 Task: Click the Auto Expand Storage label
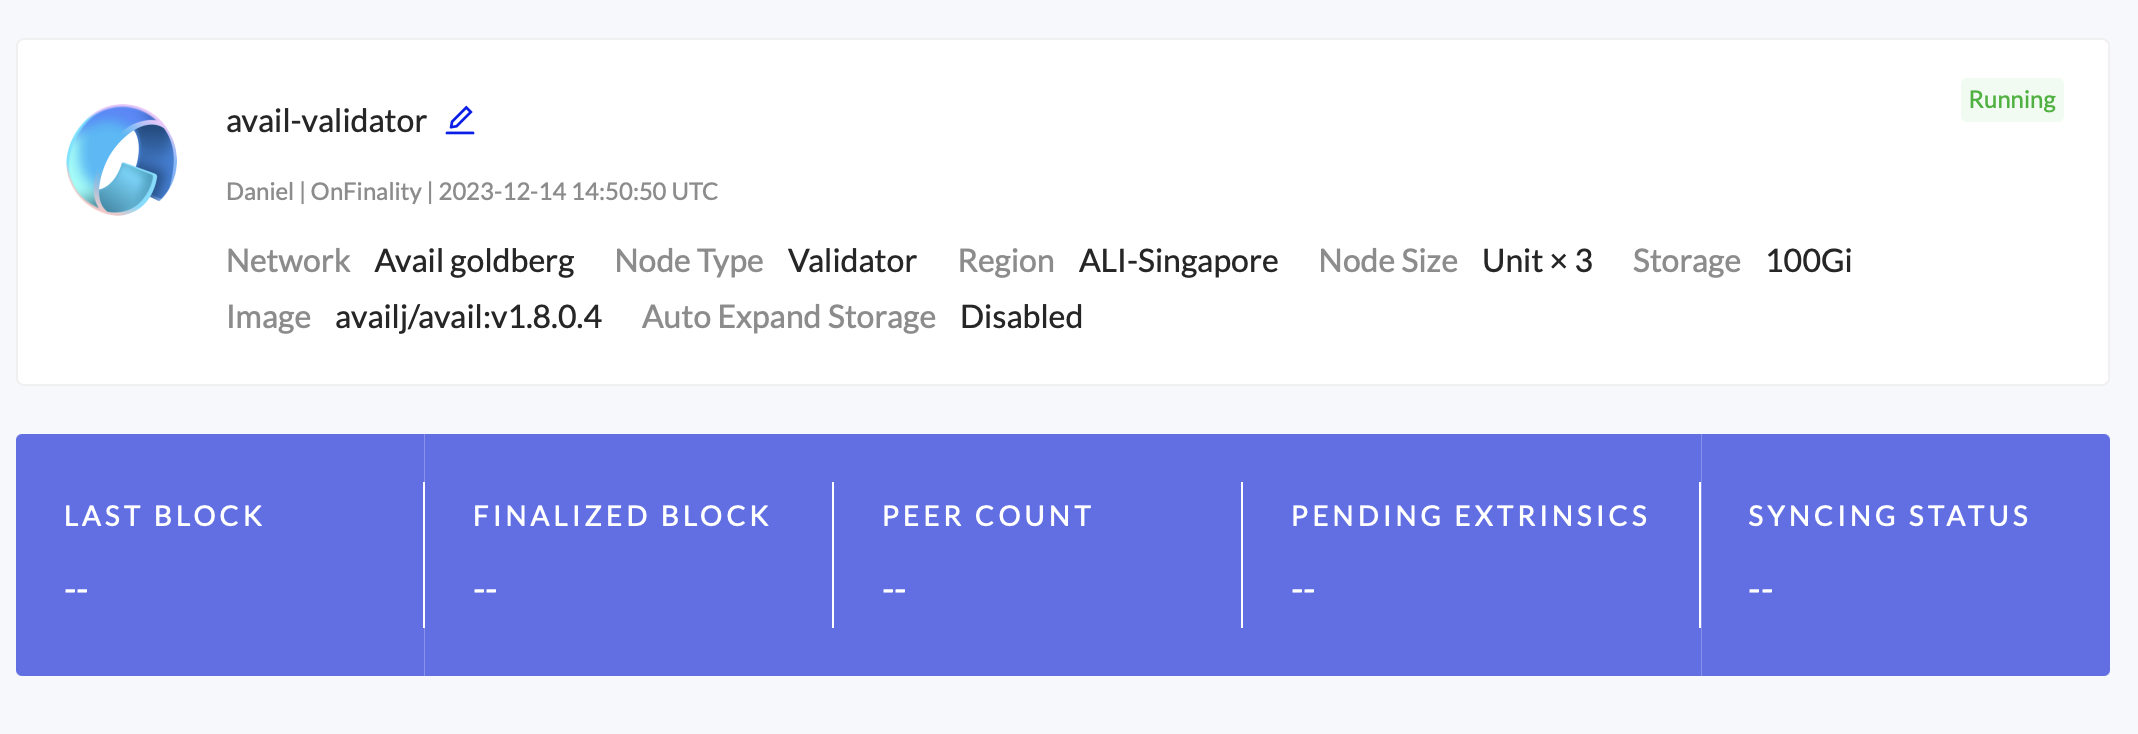pos(788,317)
